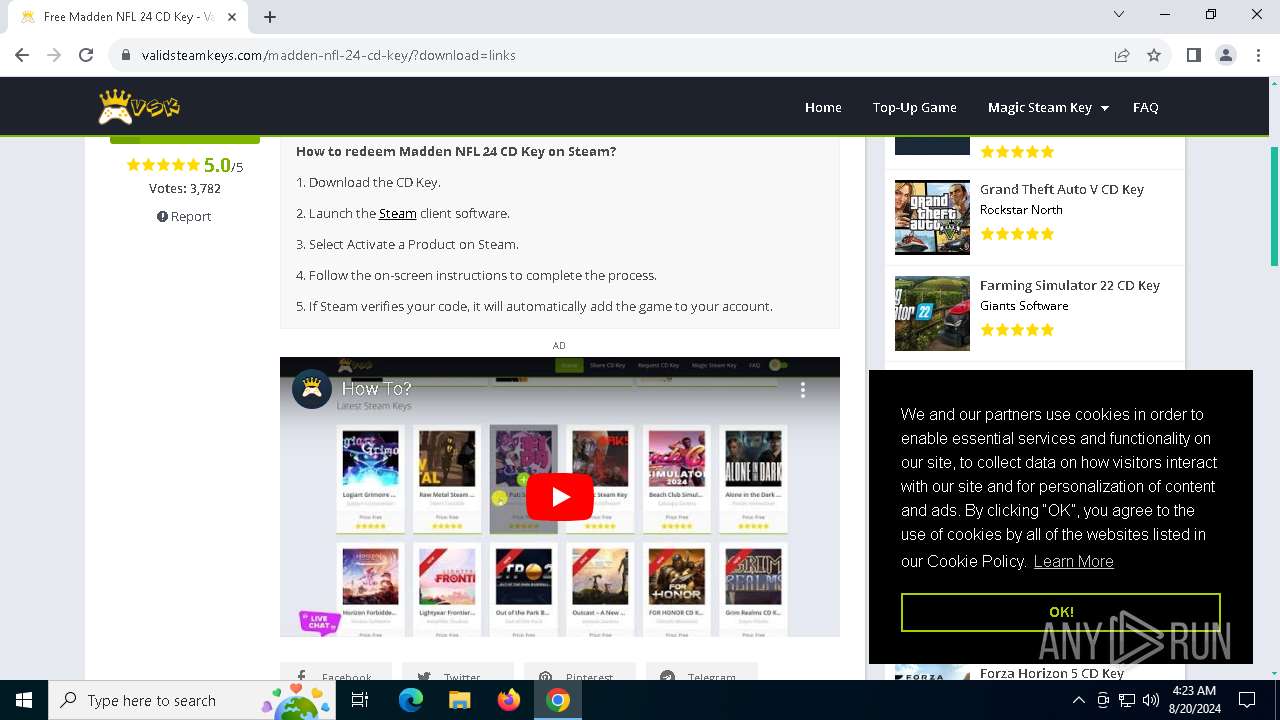Viewport: 1280px width, 720px height.
Task: Open a new browser tab
Action: [x=270, y=16]
